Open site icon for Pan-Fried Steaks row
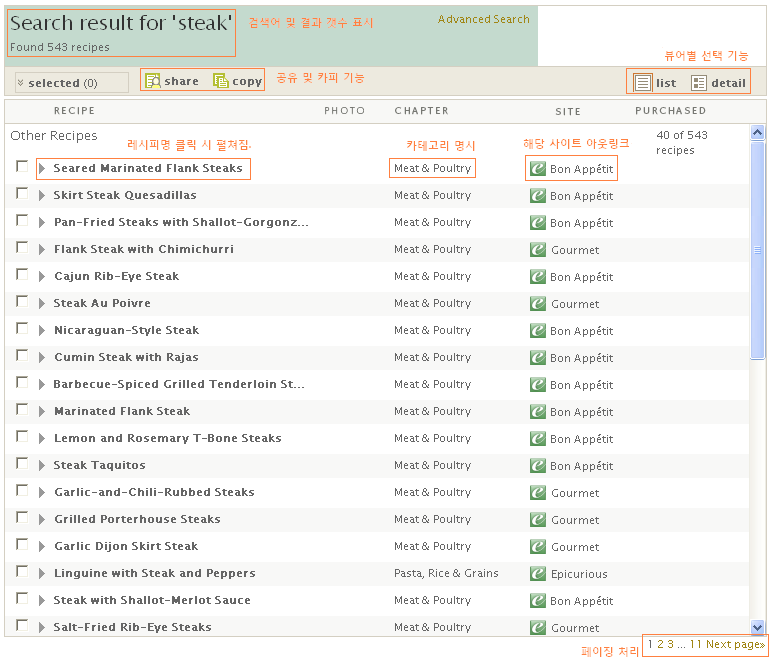The height and width of the screenshot is (663, 774). 538,223
